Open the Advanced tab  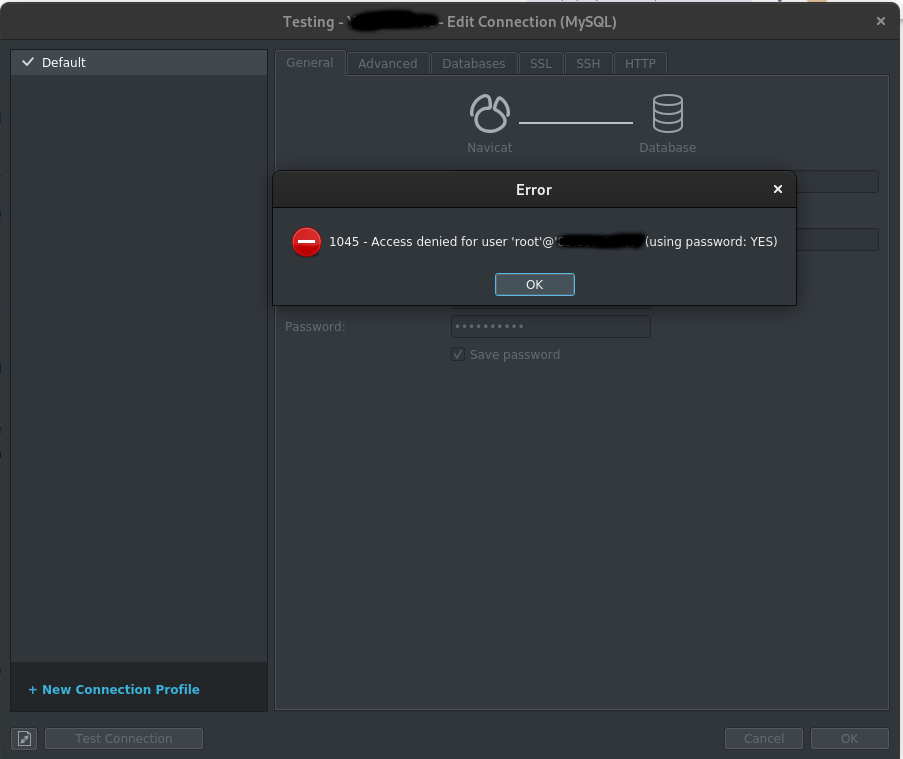point(388,63)
